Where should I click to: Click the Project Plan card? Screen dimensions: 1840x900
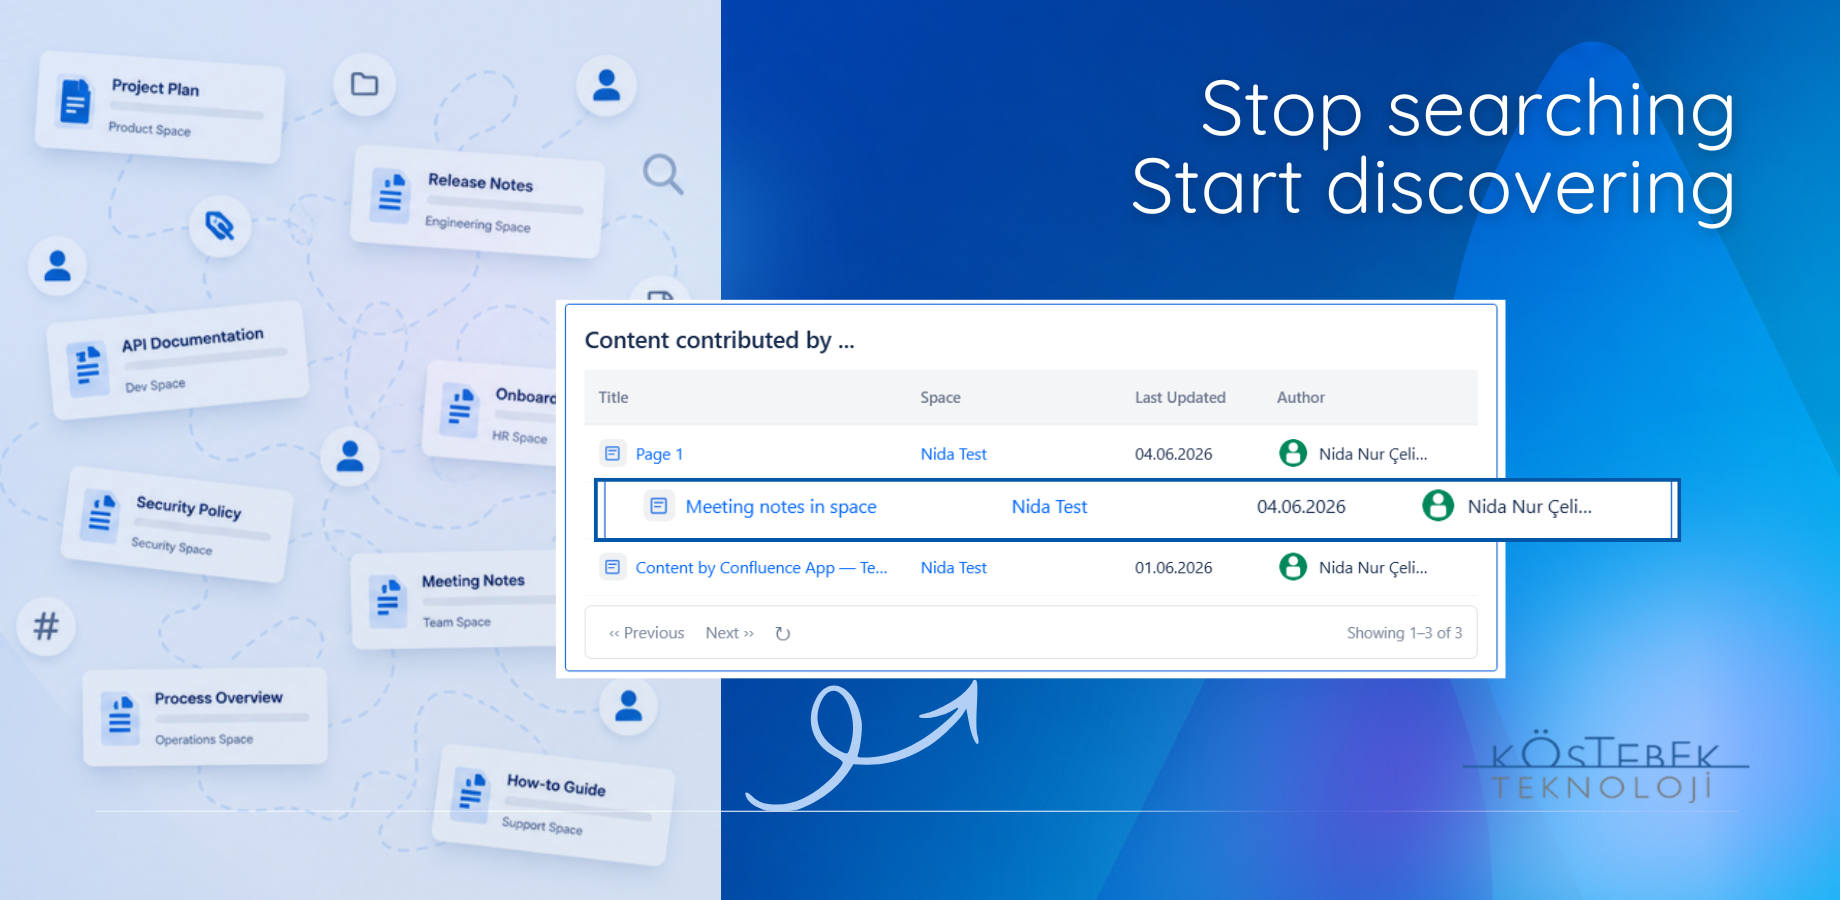tap(160, 107)
